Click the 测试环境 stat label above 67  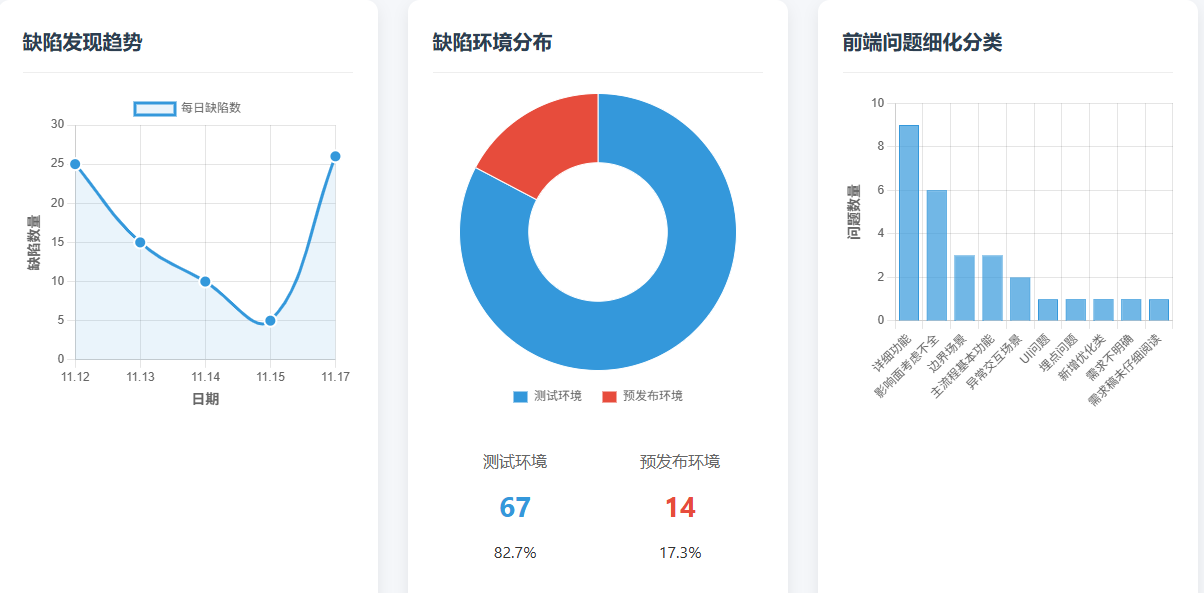(515, 462)
